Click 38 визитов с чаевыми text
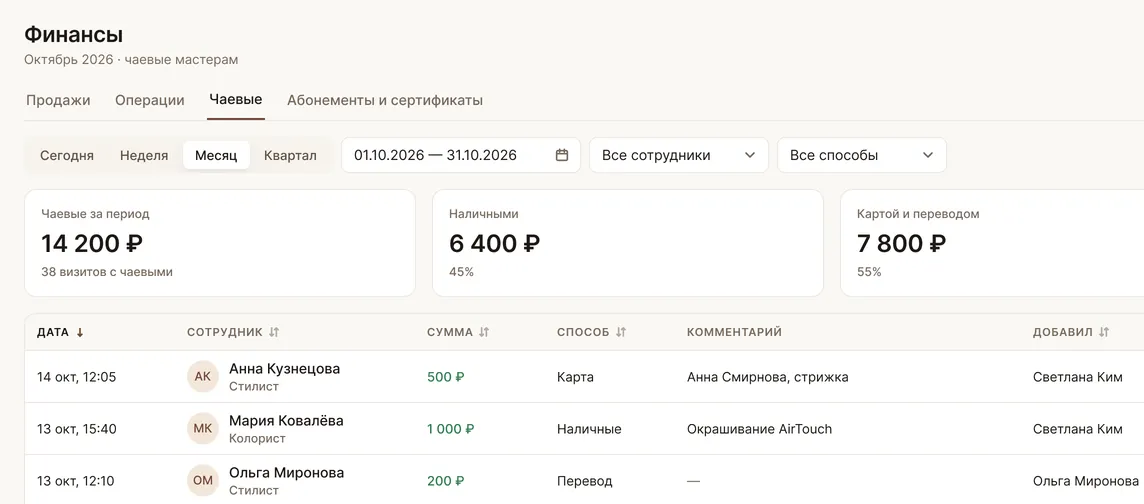 107,272
